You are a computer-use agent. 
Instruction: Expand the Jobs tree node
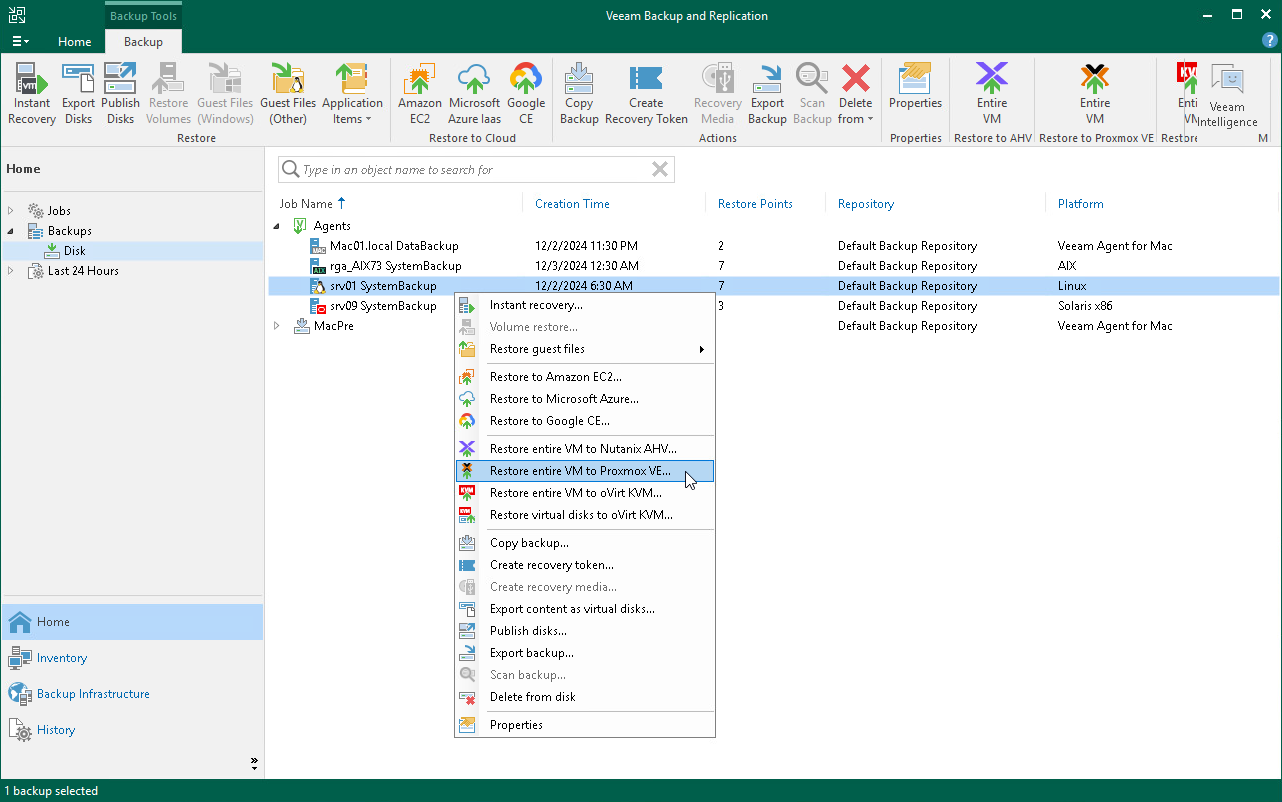pos(10,210)
